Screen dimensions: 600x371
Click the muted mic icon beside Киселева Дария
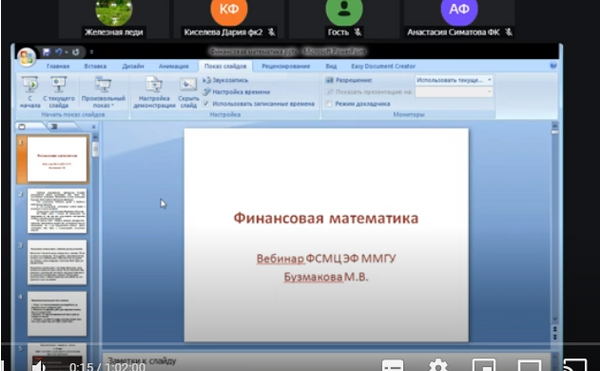tap(271, 32)
